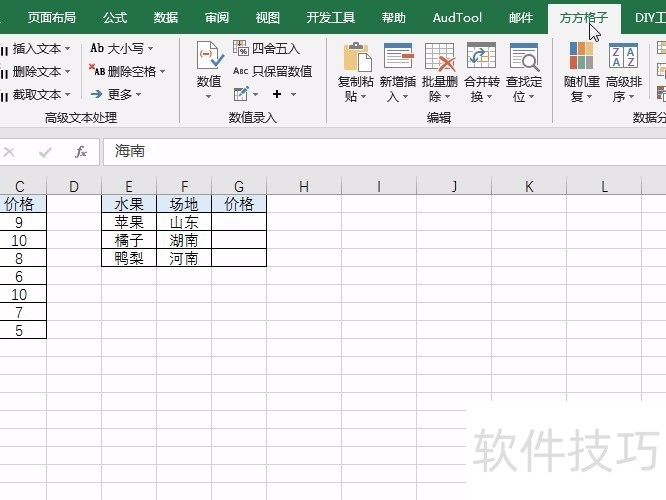Image resolution: width=666 pixels, height=500 pixels.
Task: Open the 视图 ribbon tab
Action: (x=268, y=17)
